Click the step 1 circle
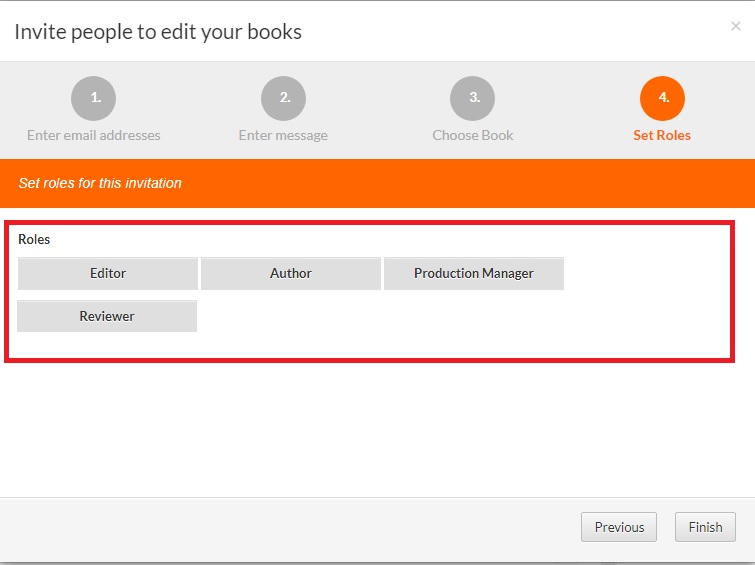755x565 pixels. [93, 98]
